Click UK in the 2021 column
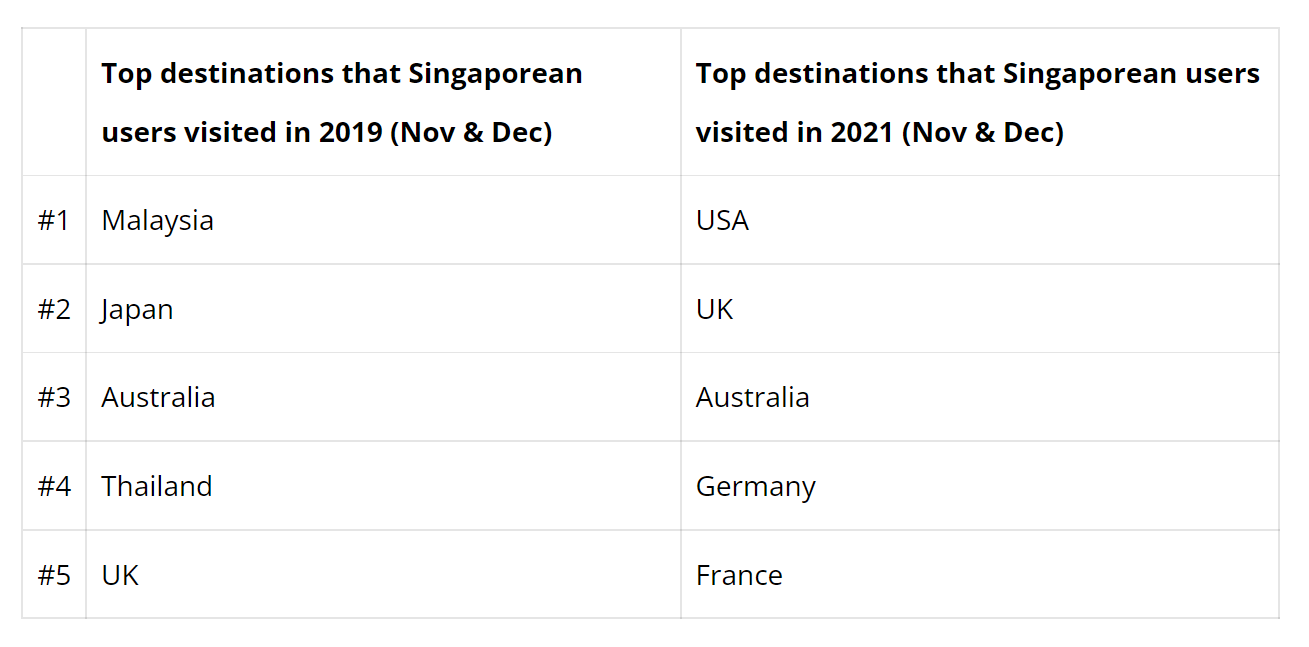This screenshot has height=647, width=1309. (714, 309)
